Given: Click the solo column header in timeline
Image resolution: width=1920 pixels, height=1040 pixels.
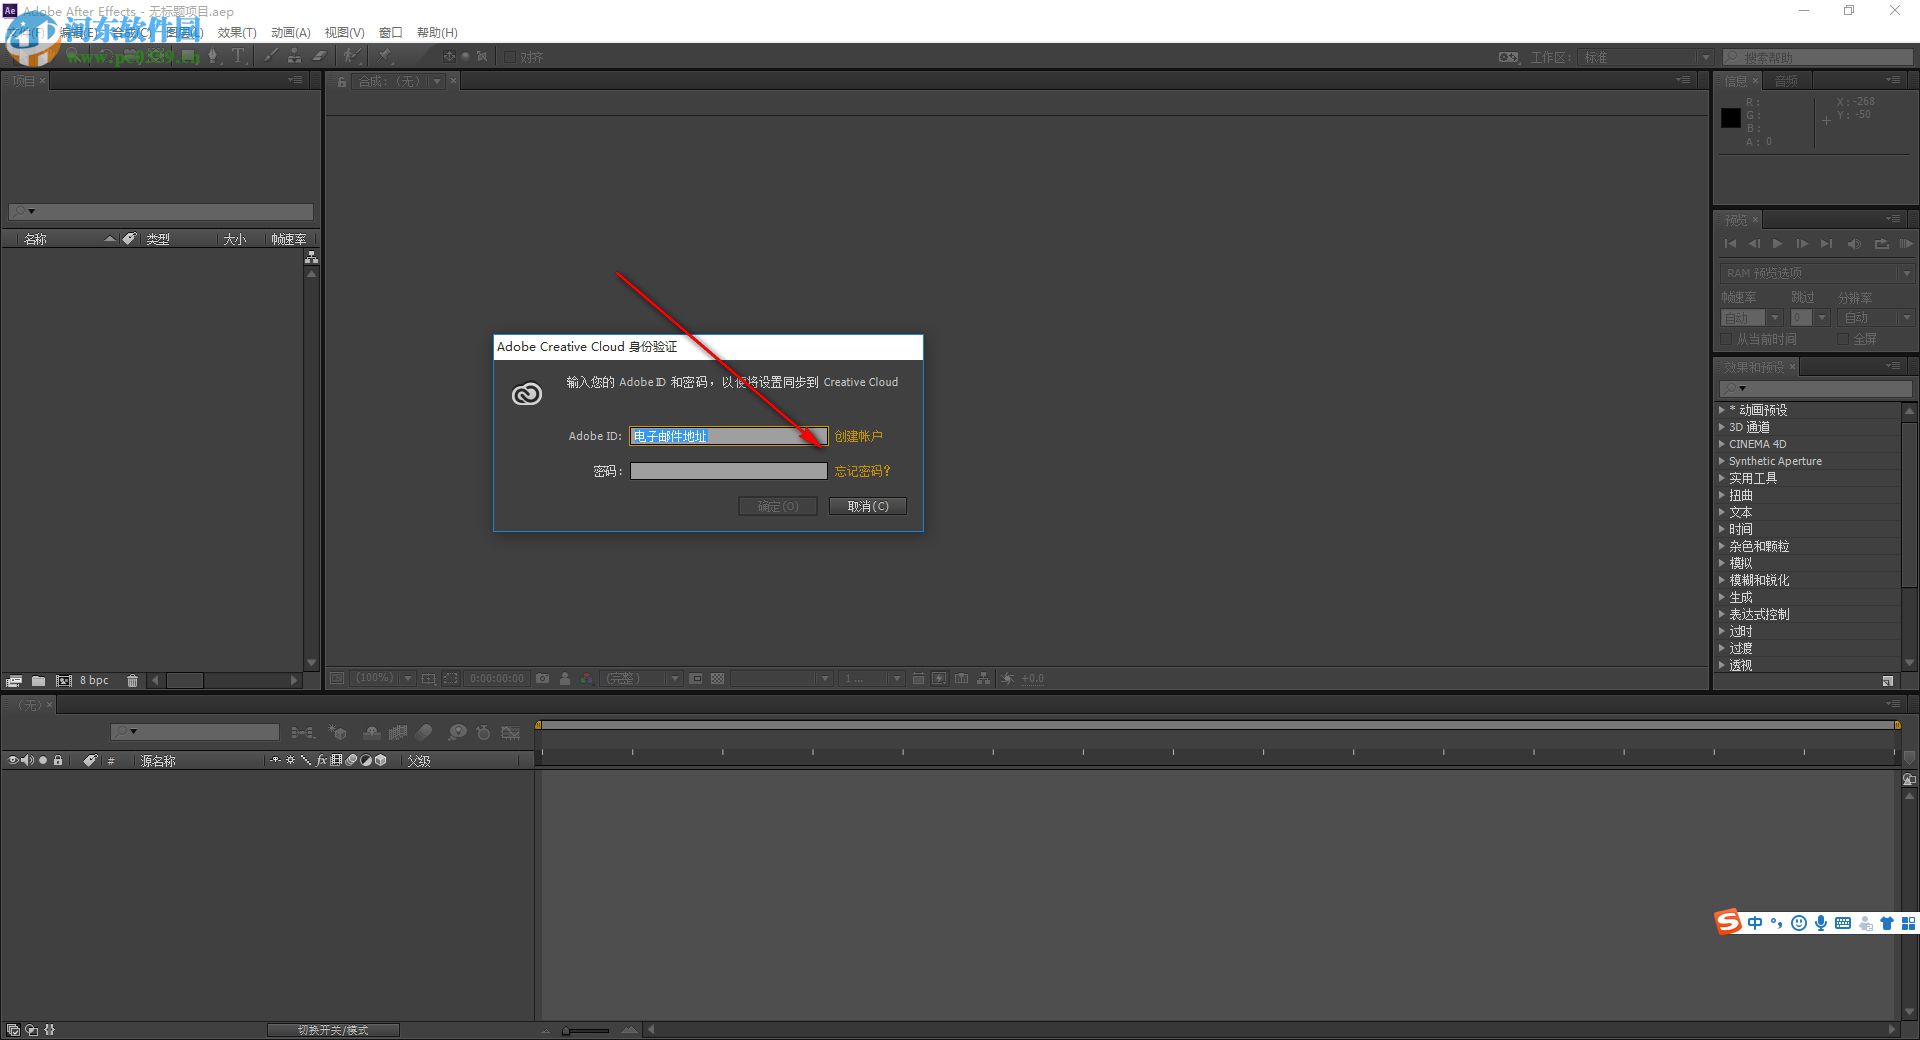Looking at the screenshot, I should (43, 761).
